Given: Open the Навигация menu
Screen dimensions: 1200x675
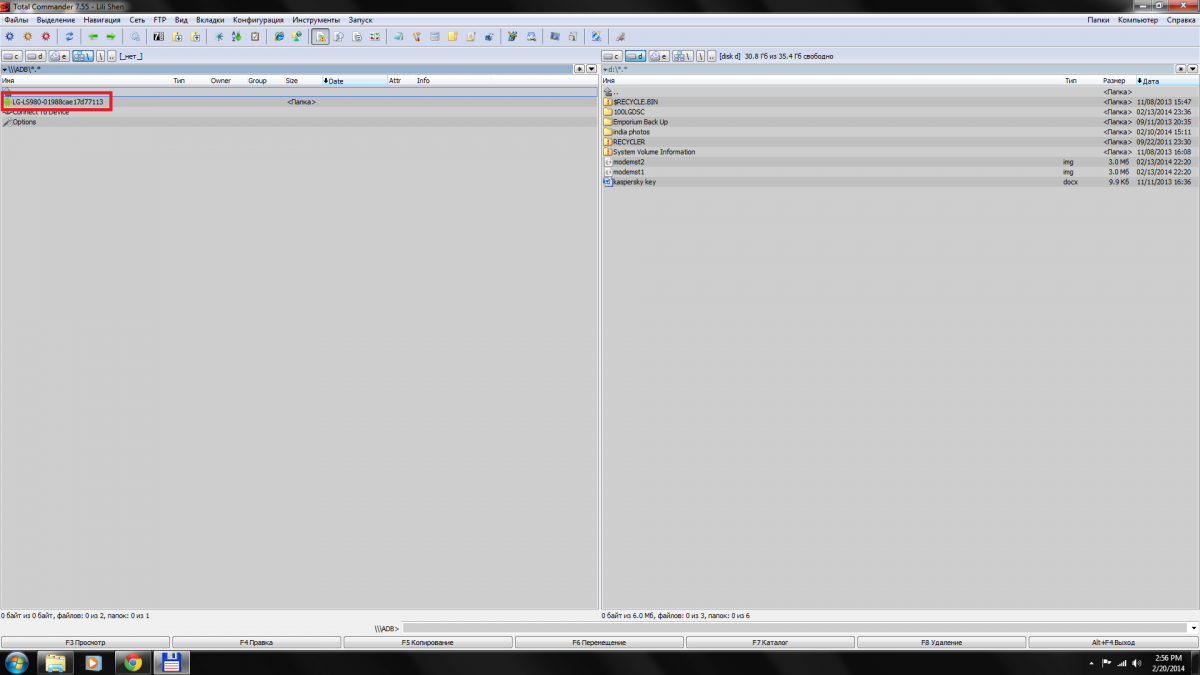Looking at the screenshot, I should pos(102,20).
